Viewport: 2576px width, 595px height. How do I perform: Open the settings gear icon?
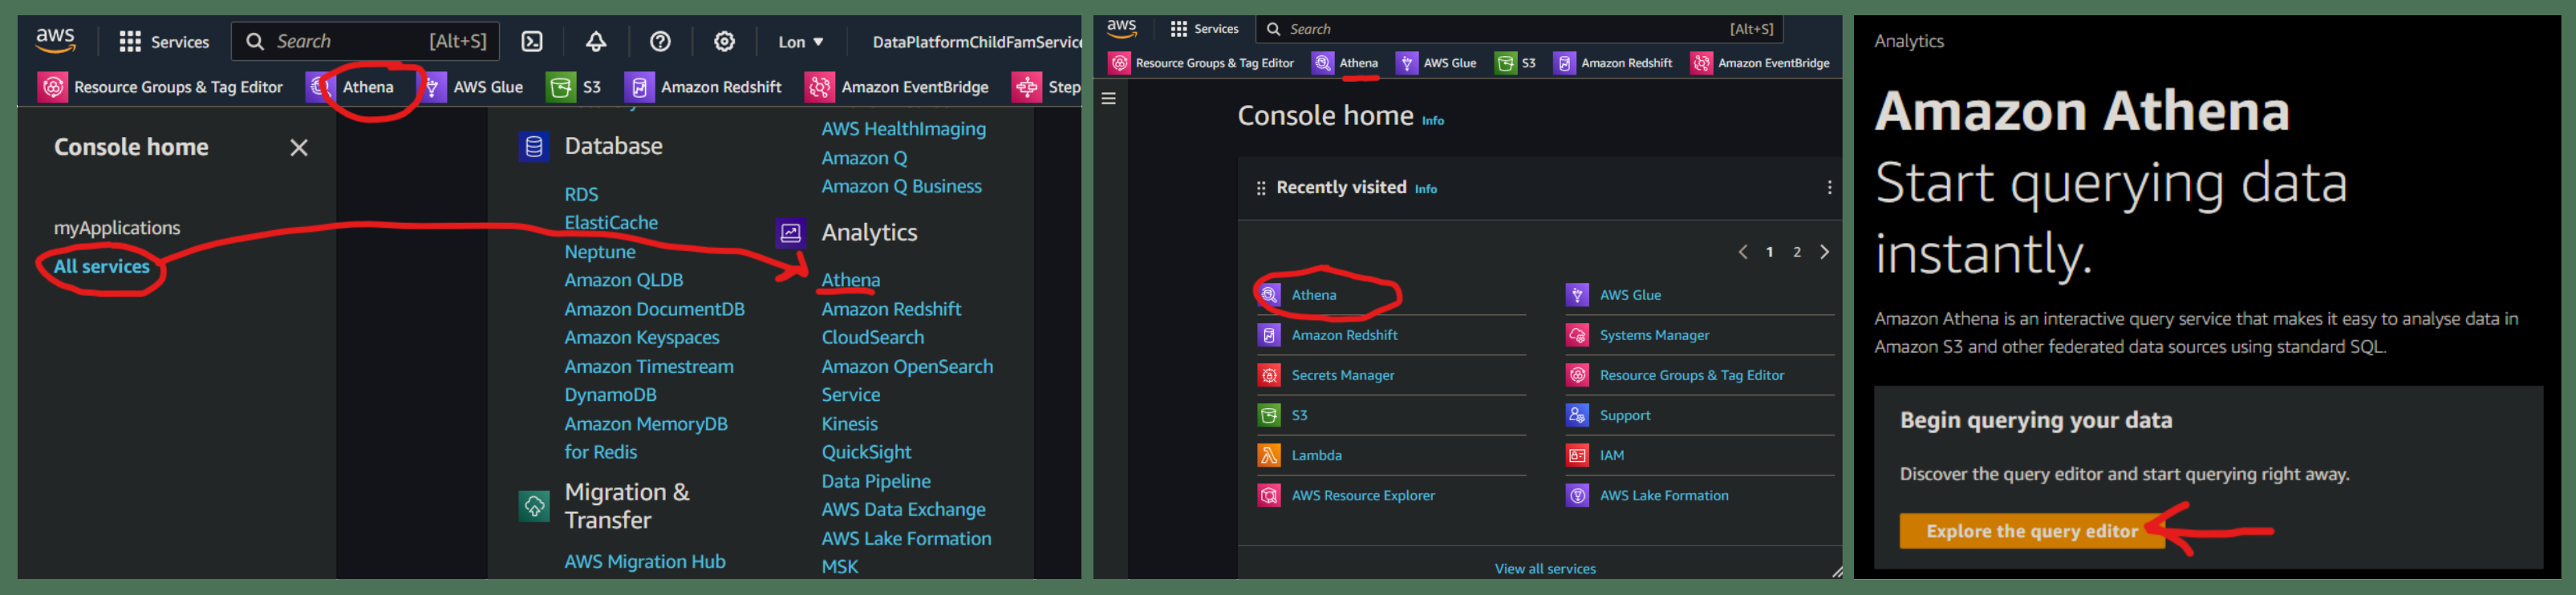(724, 41)
